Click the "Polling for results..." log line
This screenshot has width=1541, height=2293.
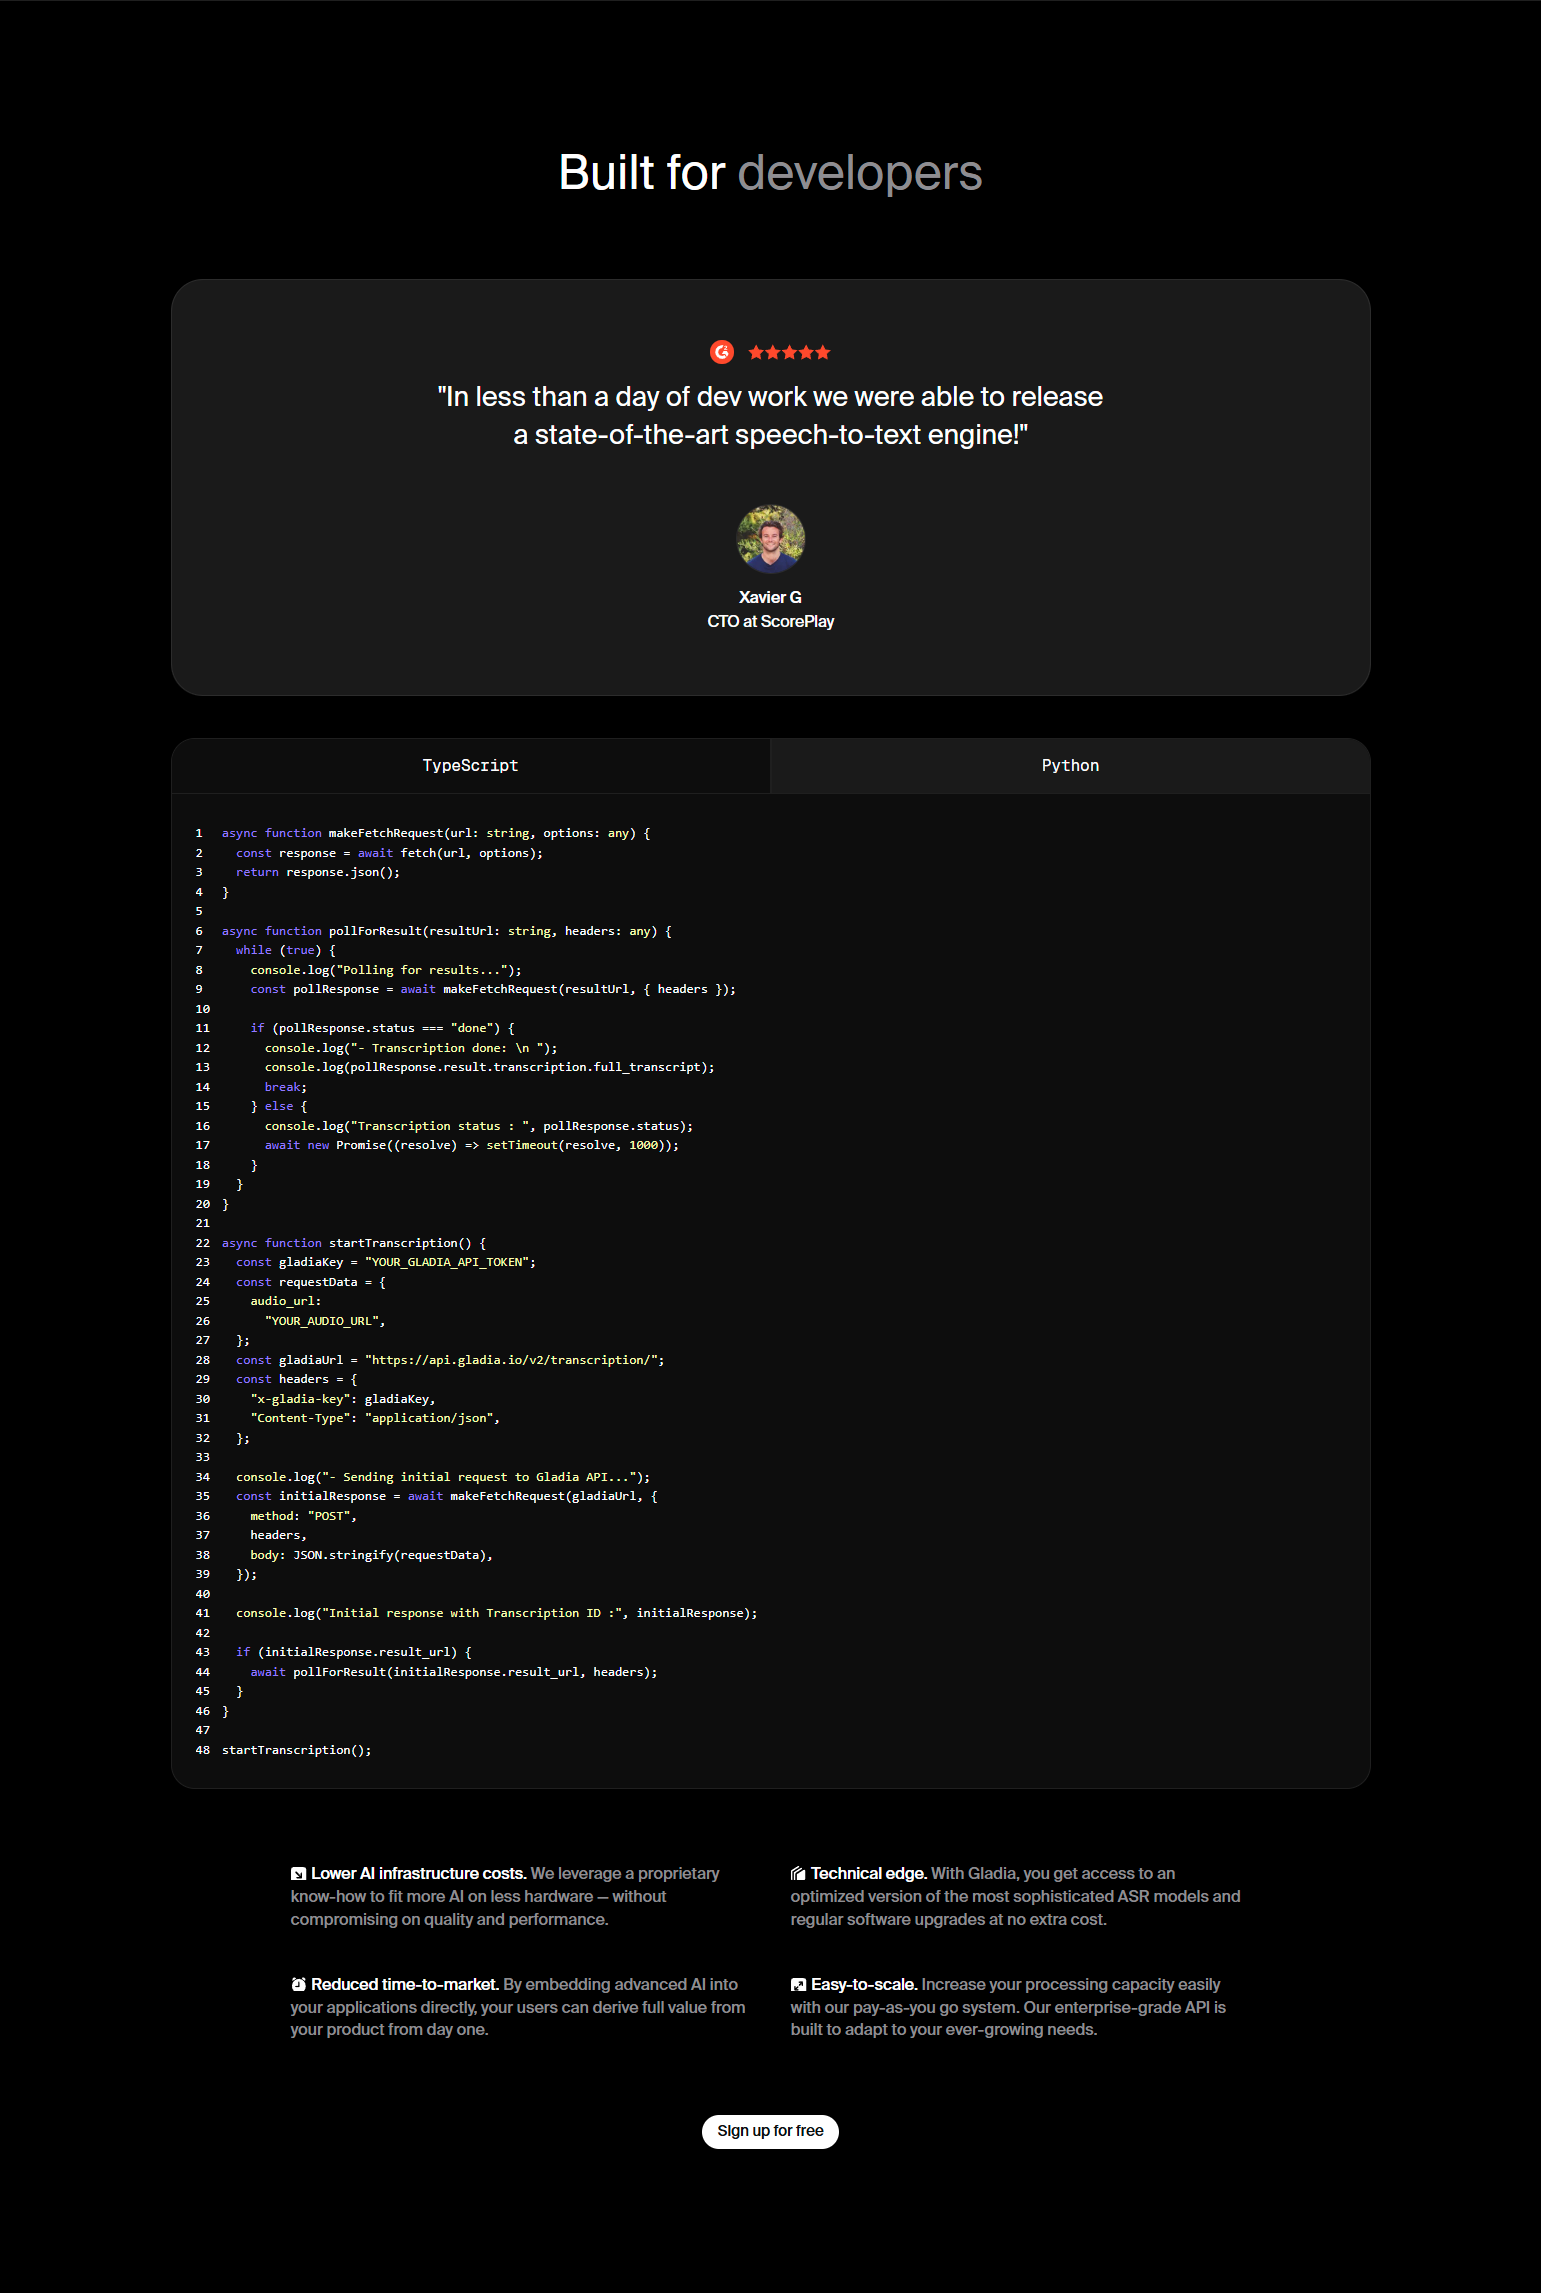386,970
